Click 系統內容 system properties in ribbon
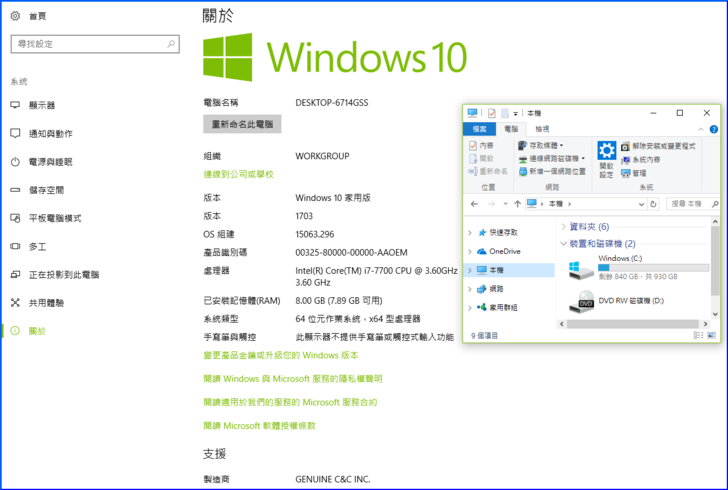728x490 pixels. tap(641, 160)
